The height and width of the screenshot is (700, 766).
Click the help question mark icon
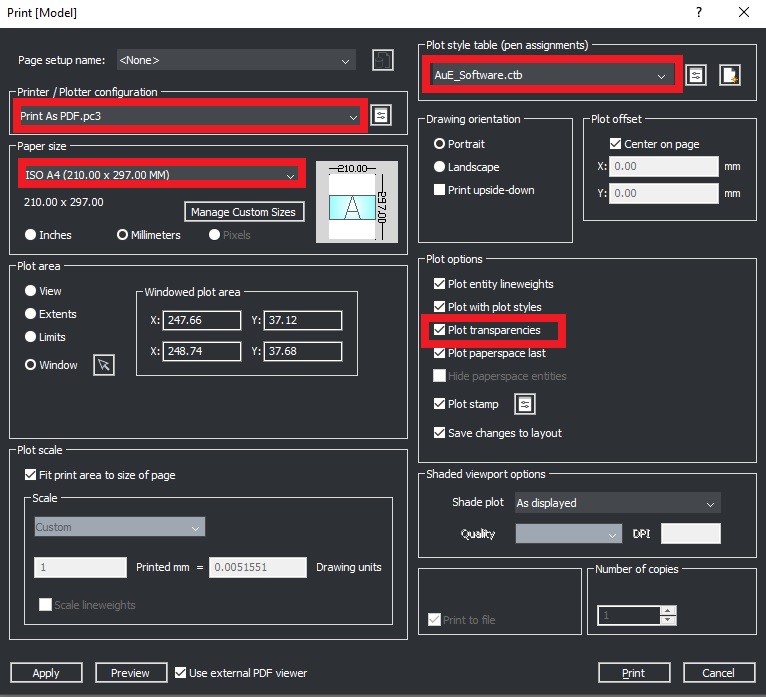(697, 12)
